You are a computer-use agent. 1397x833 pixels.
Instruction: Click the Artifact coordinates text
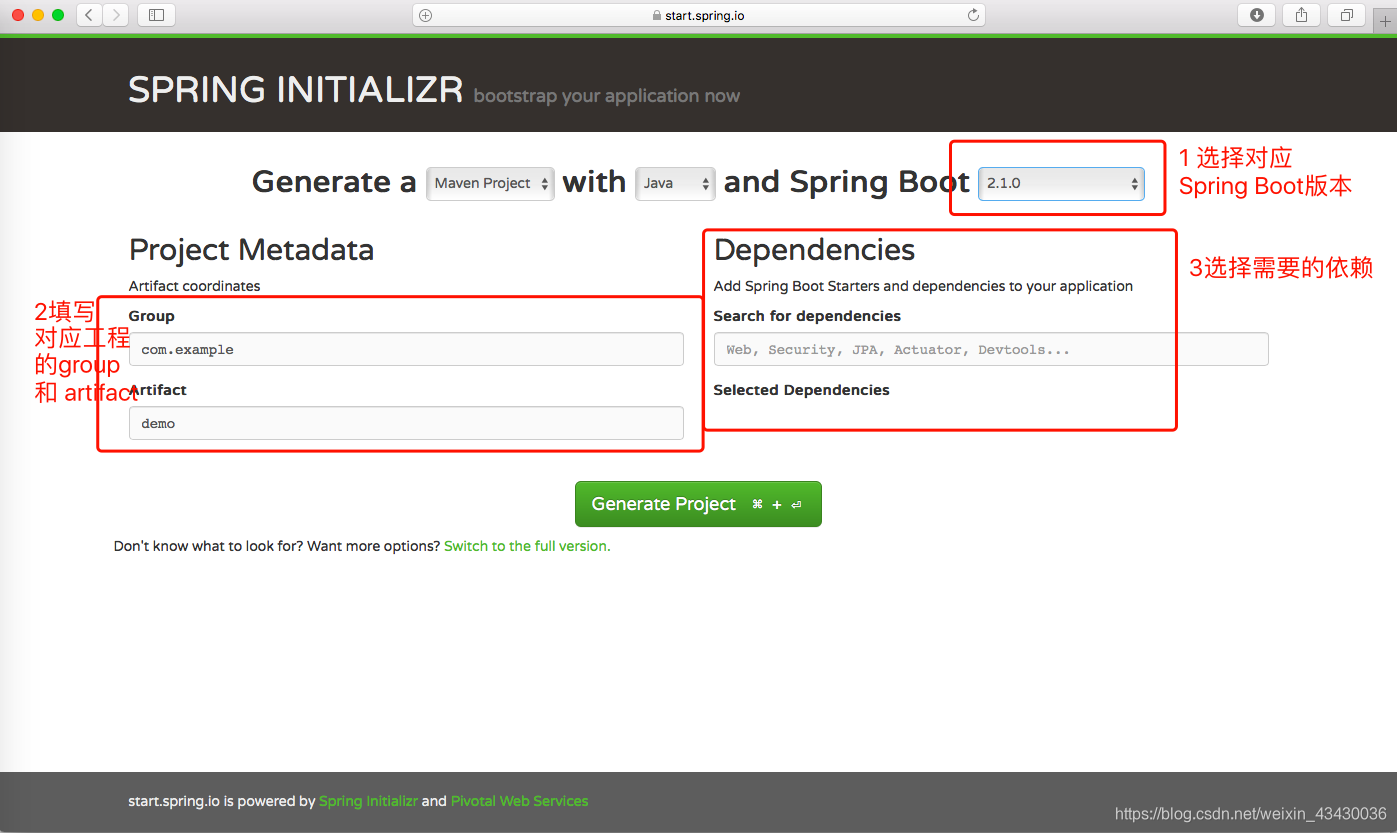click(x=194, y=286)
